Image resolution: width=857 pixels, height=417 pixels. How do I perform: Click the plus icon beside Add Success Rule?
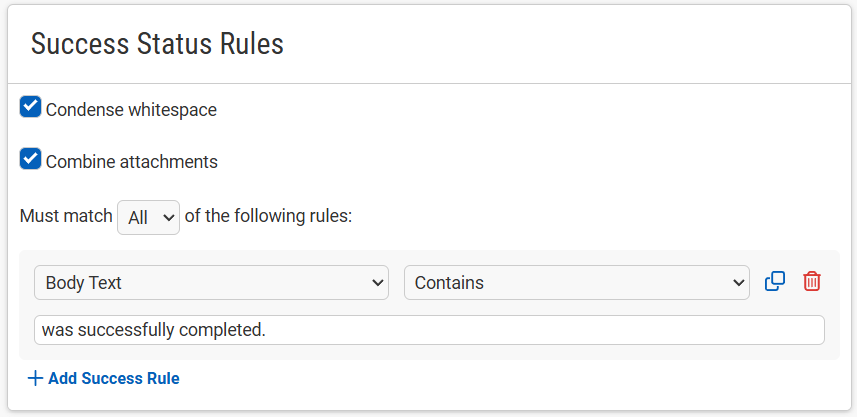coord(35,378)
